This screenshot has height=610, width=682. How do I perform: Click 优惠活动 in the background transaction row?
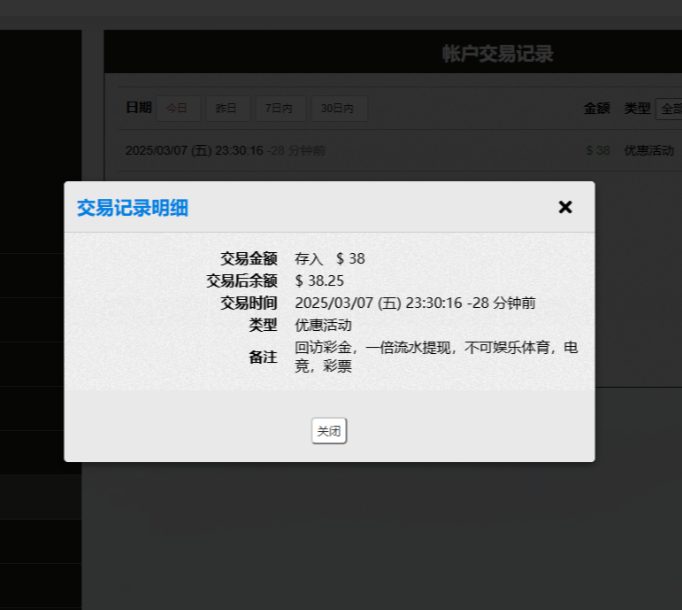click(648, 151)
